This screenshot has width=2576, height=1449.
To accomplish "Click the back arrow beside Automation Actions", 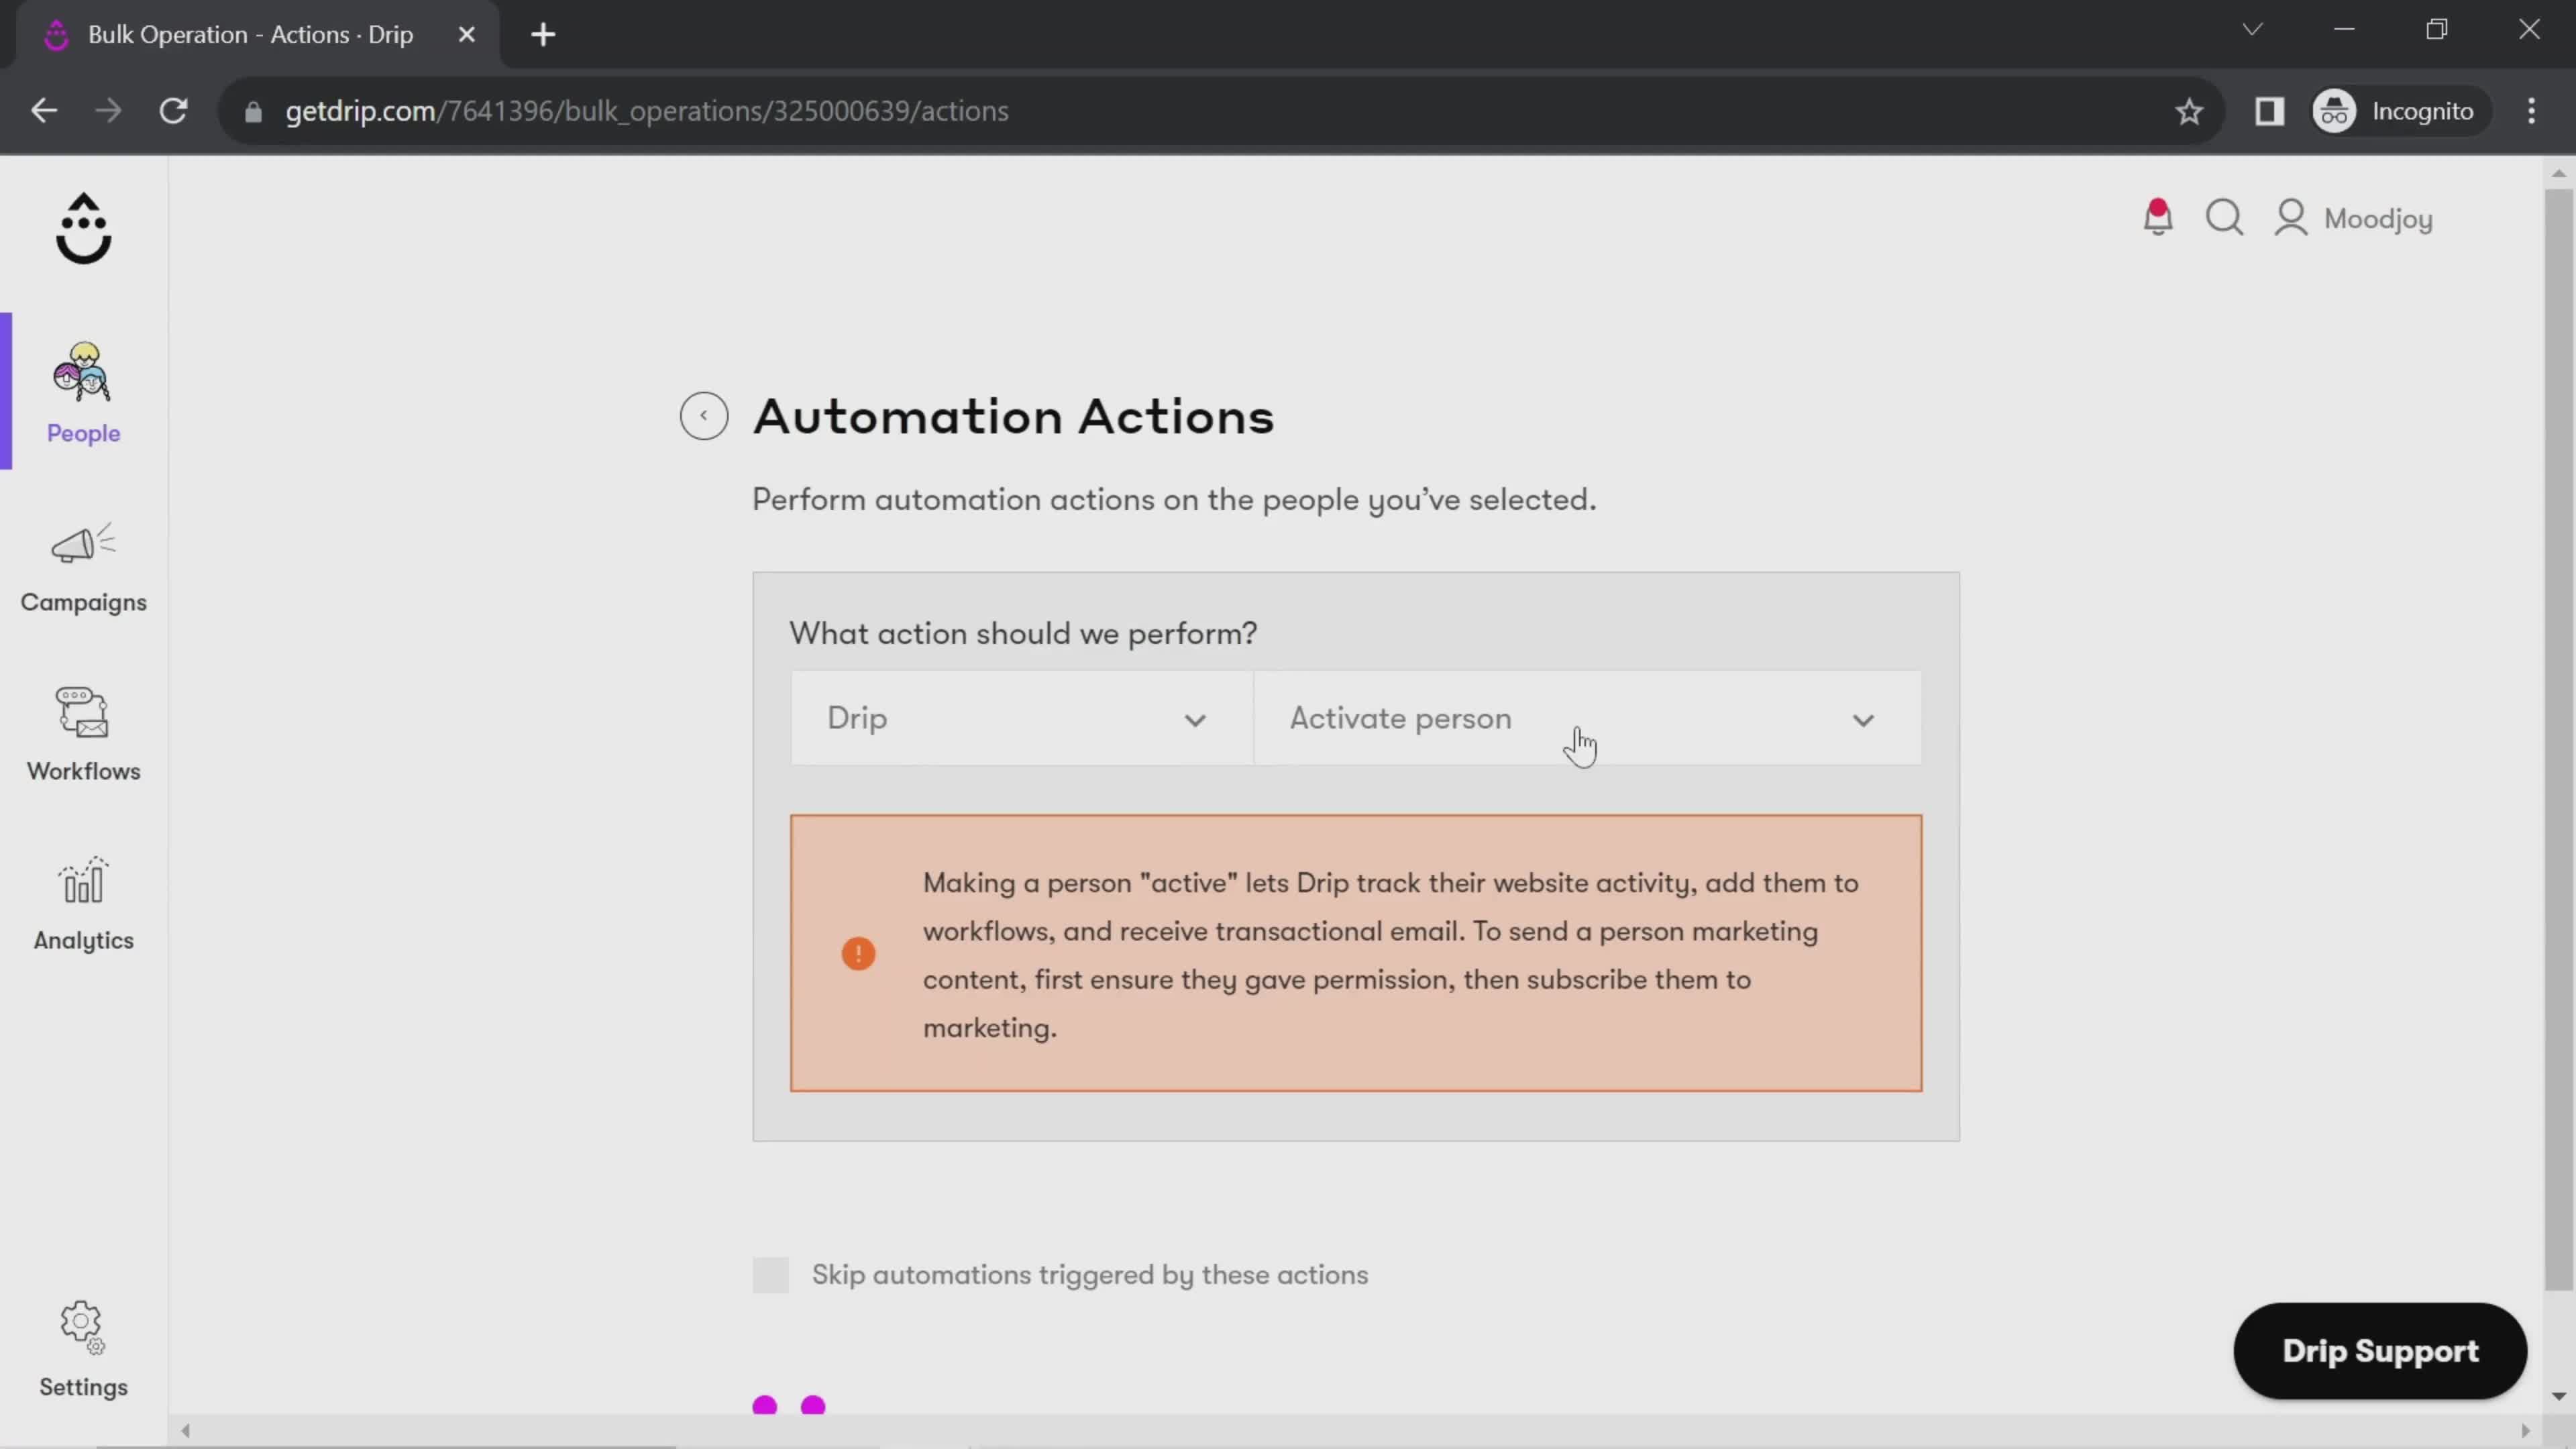I will click(704, 416).
